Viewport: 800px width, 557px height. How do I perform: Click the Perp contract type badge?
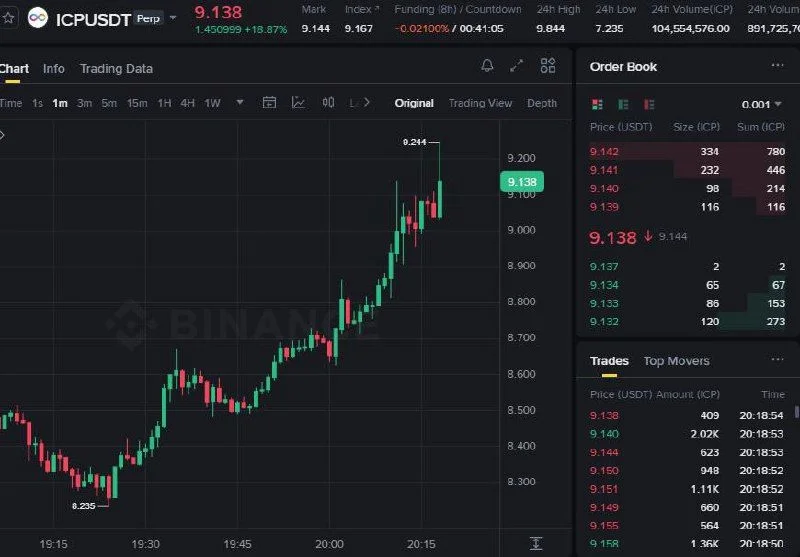pyautogui.click(x=148, y=18)
